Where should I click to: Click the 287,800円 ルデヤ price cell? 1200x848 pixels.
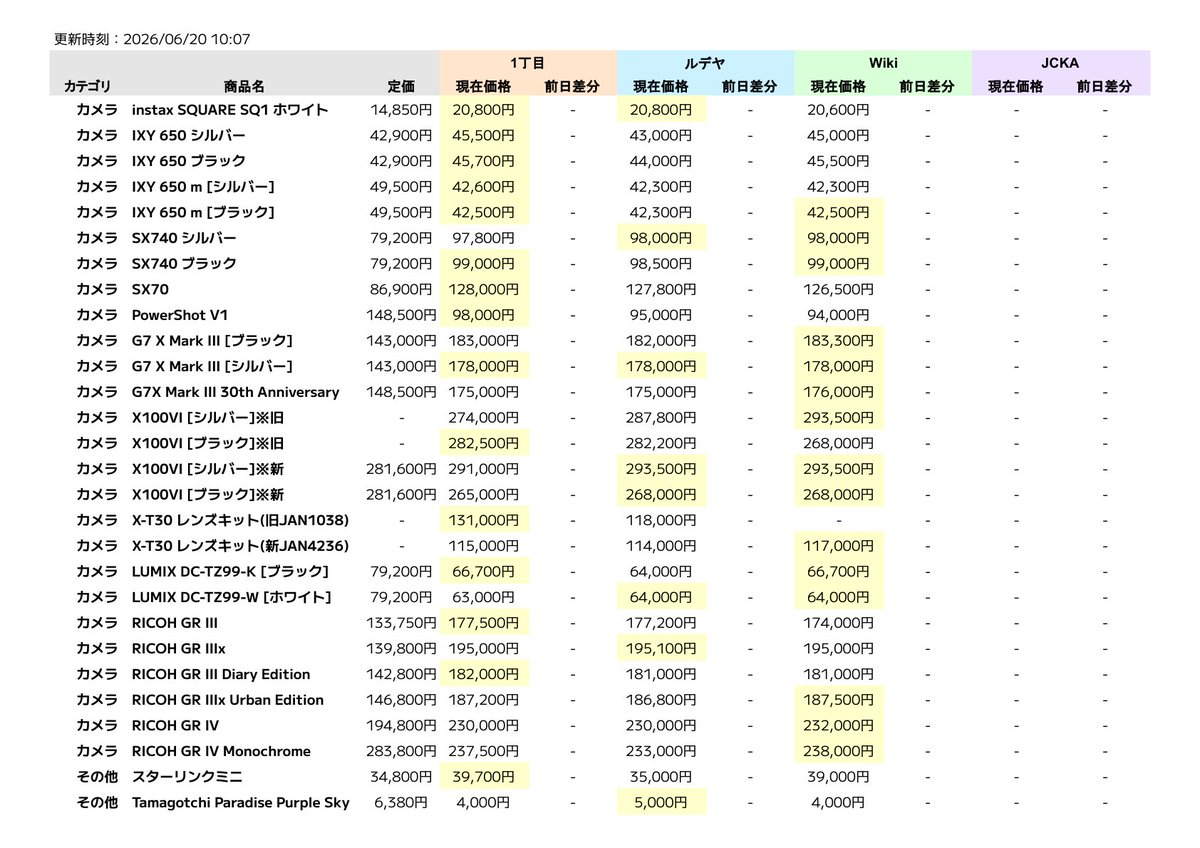coord(661,417)
